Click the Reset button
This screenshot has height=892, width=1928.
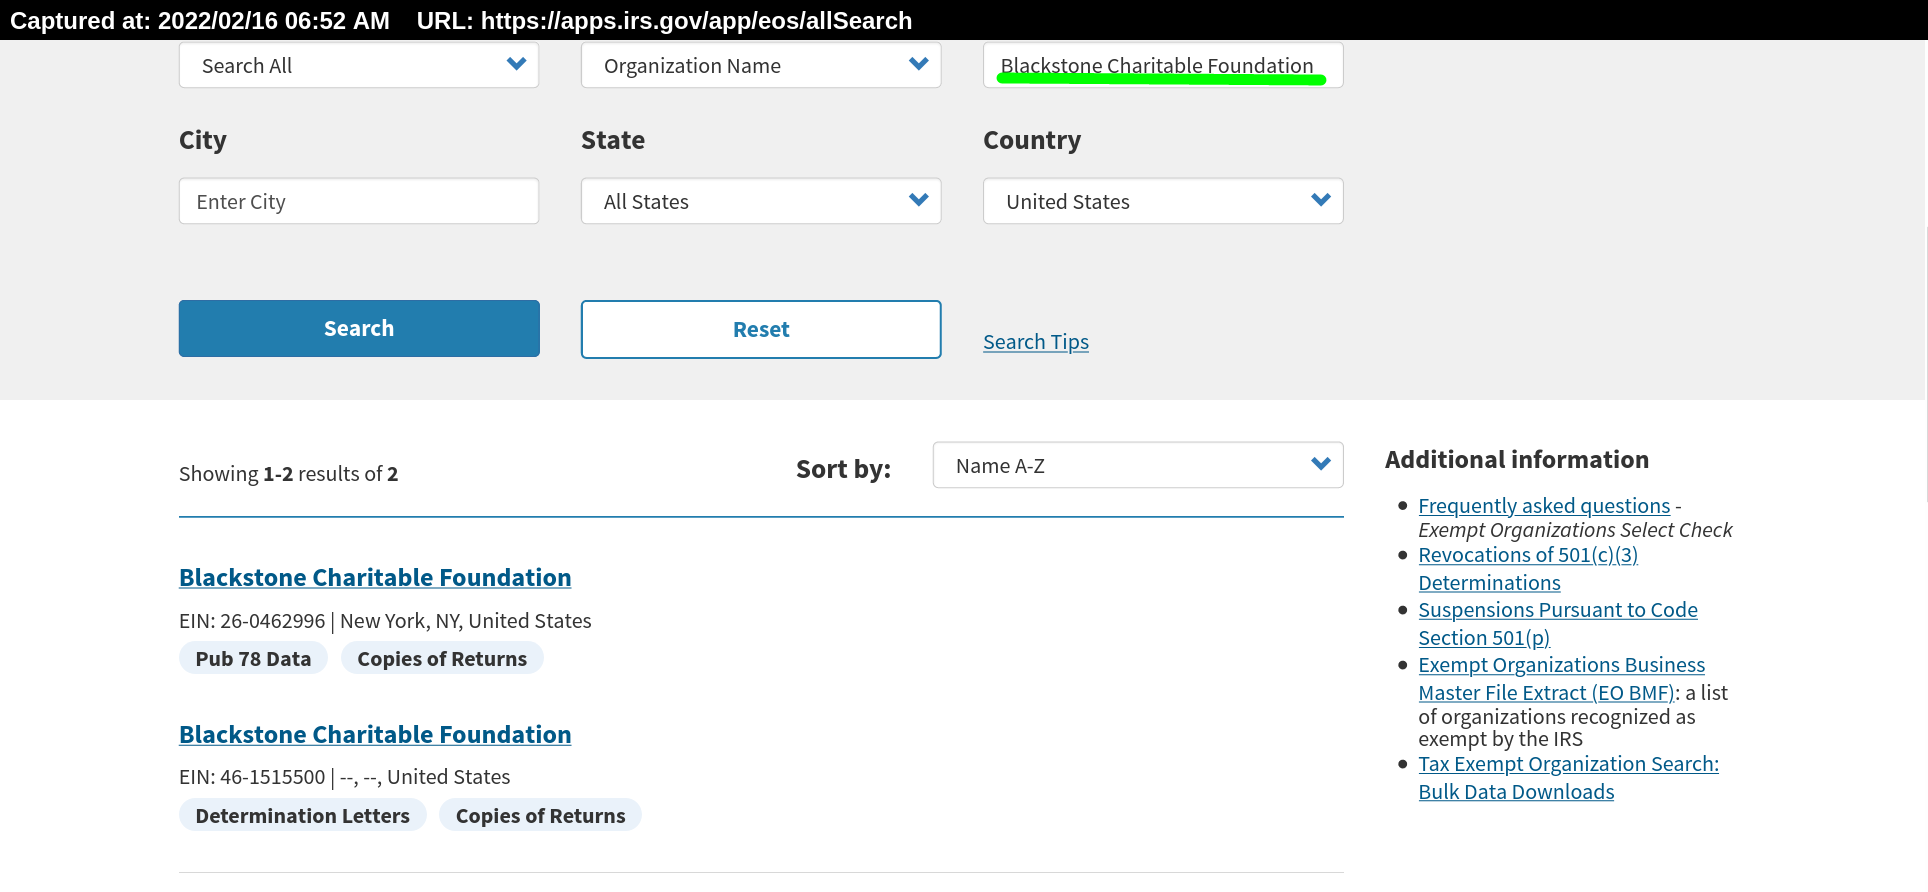pos(761,329)
